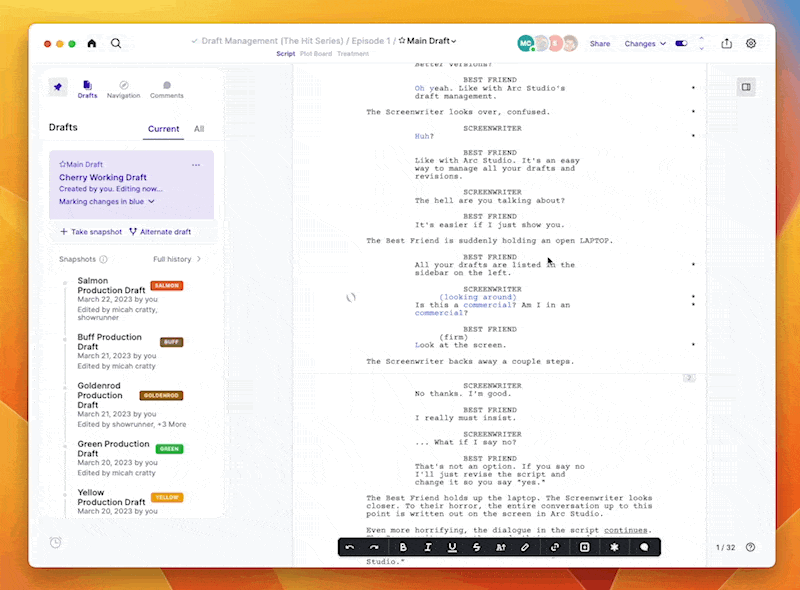Click the SALMON color tag
Image resolution: width=800 pixels, height=590 pixels.
pyautogui.click(x=166, y=286)
